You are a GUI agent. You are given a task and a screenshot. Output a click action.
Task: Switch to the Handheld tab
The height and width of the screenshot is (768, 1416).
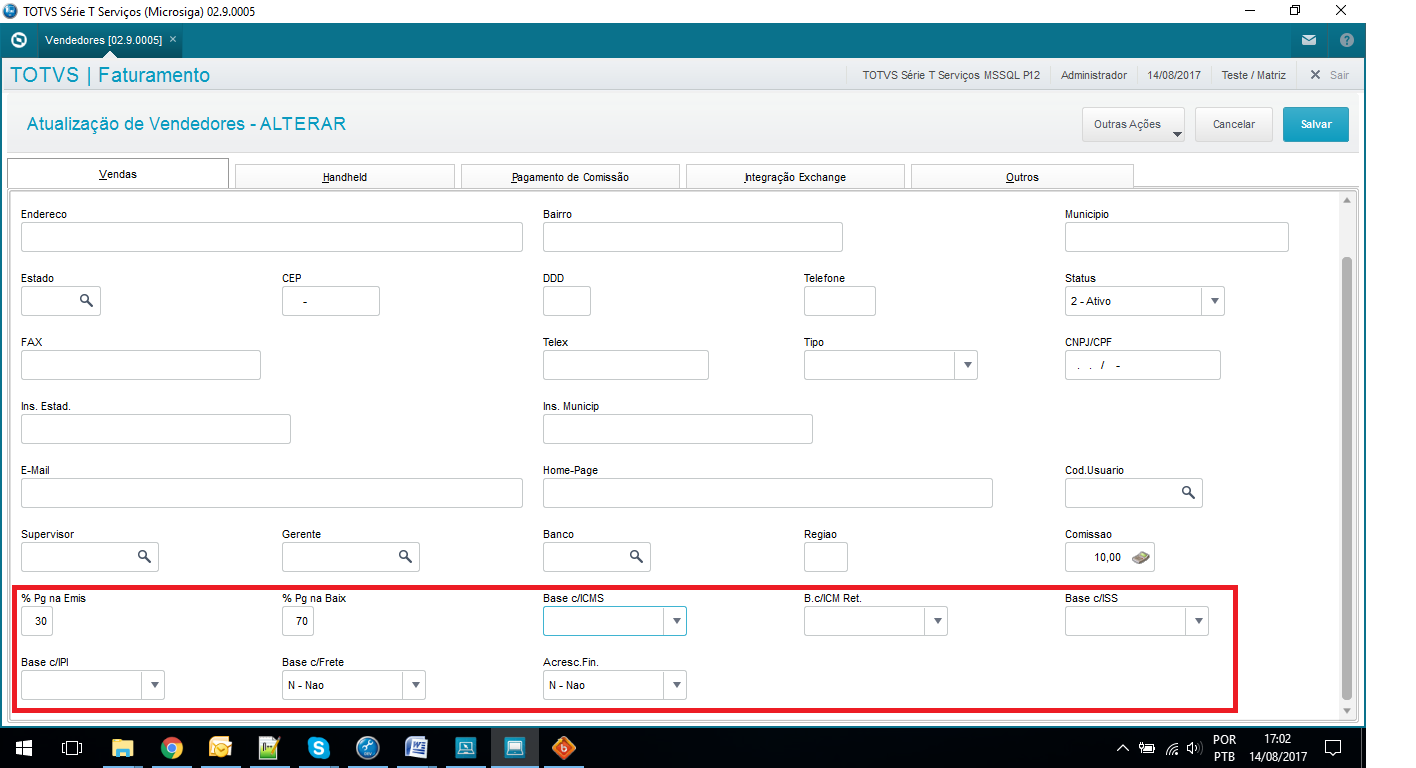pos(344,177)
